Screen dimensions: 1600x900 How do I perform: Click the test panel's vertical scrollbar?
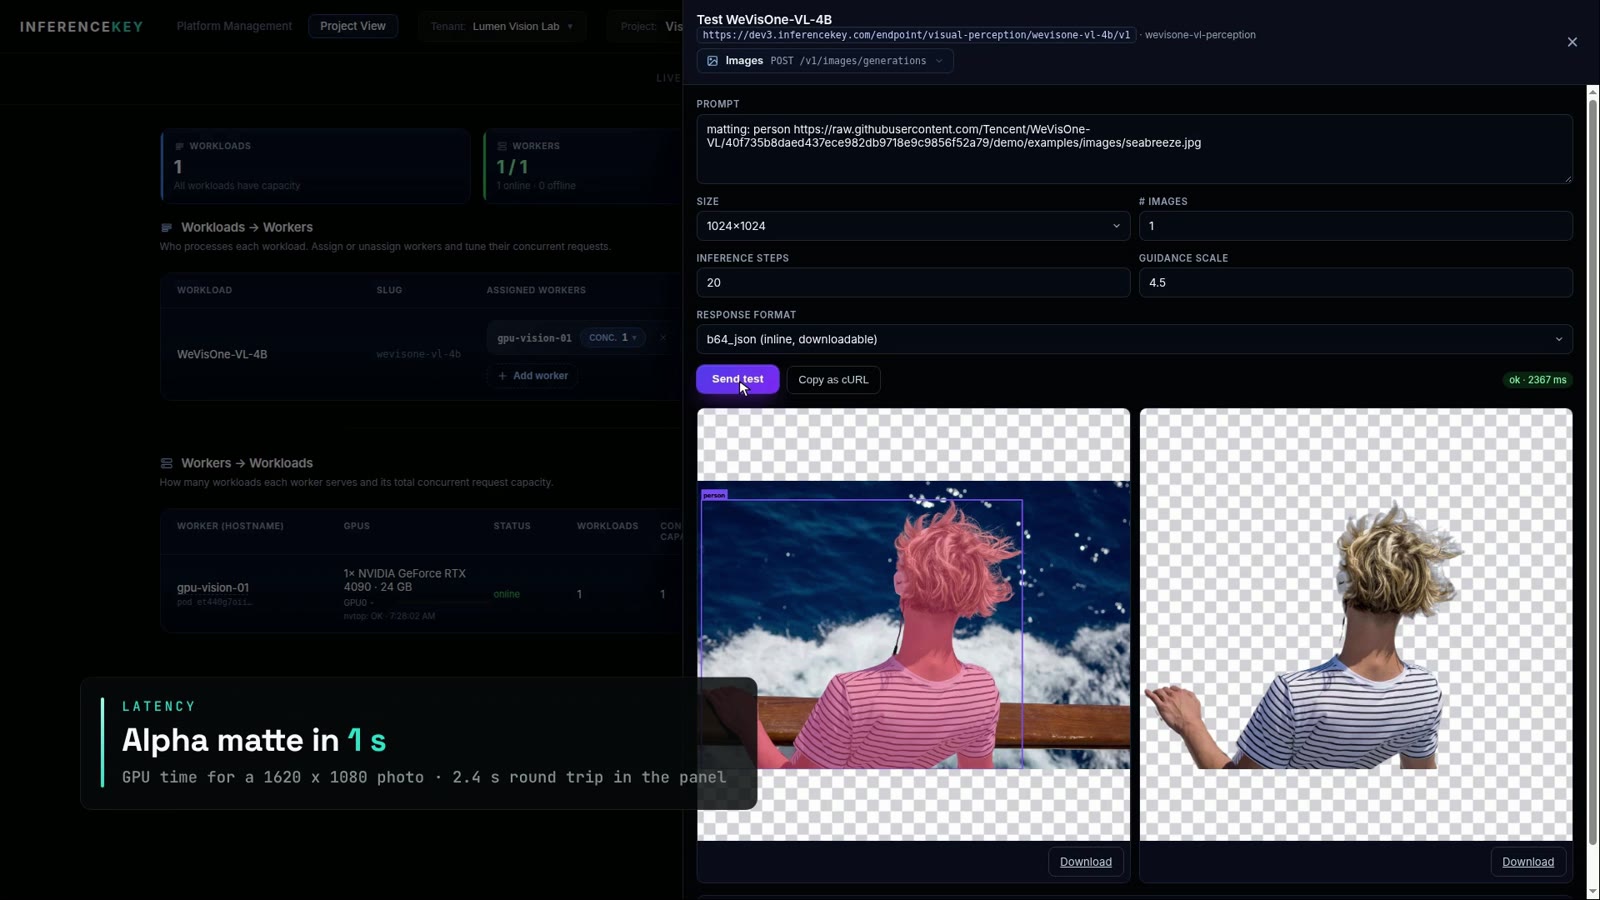[x=1593, y=470]
